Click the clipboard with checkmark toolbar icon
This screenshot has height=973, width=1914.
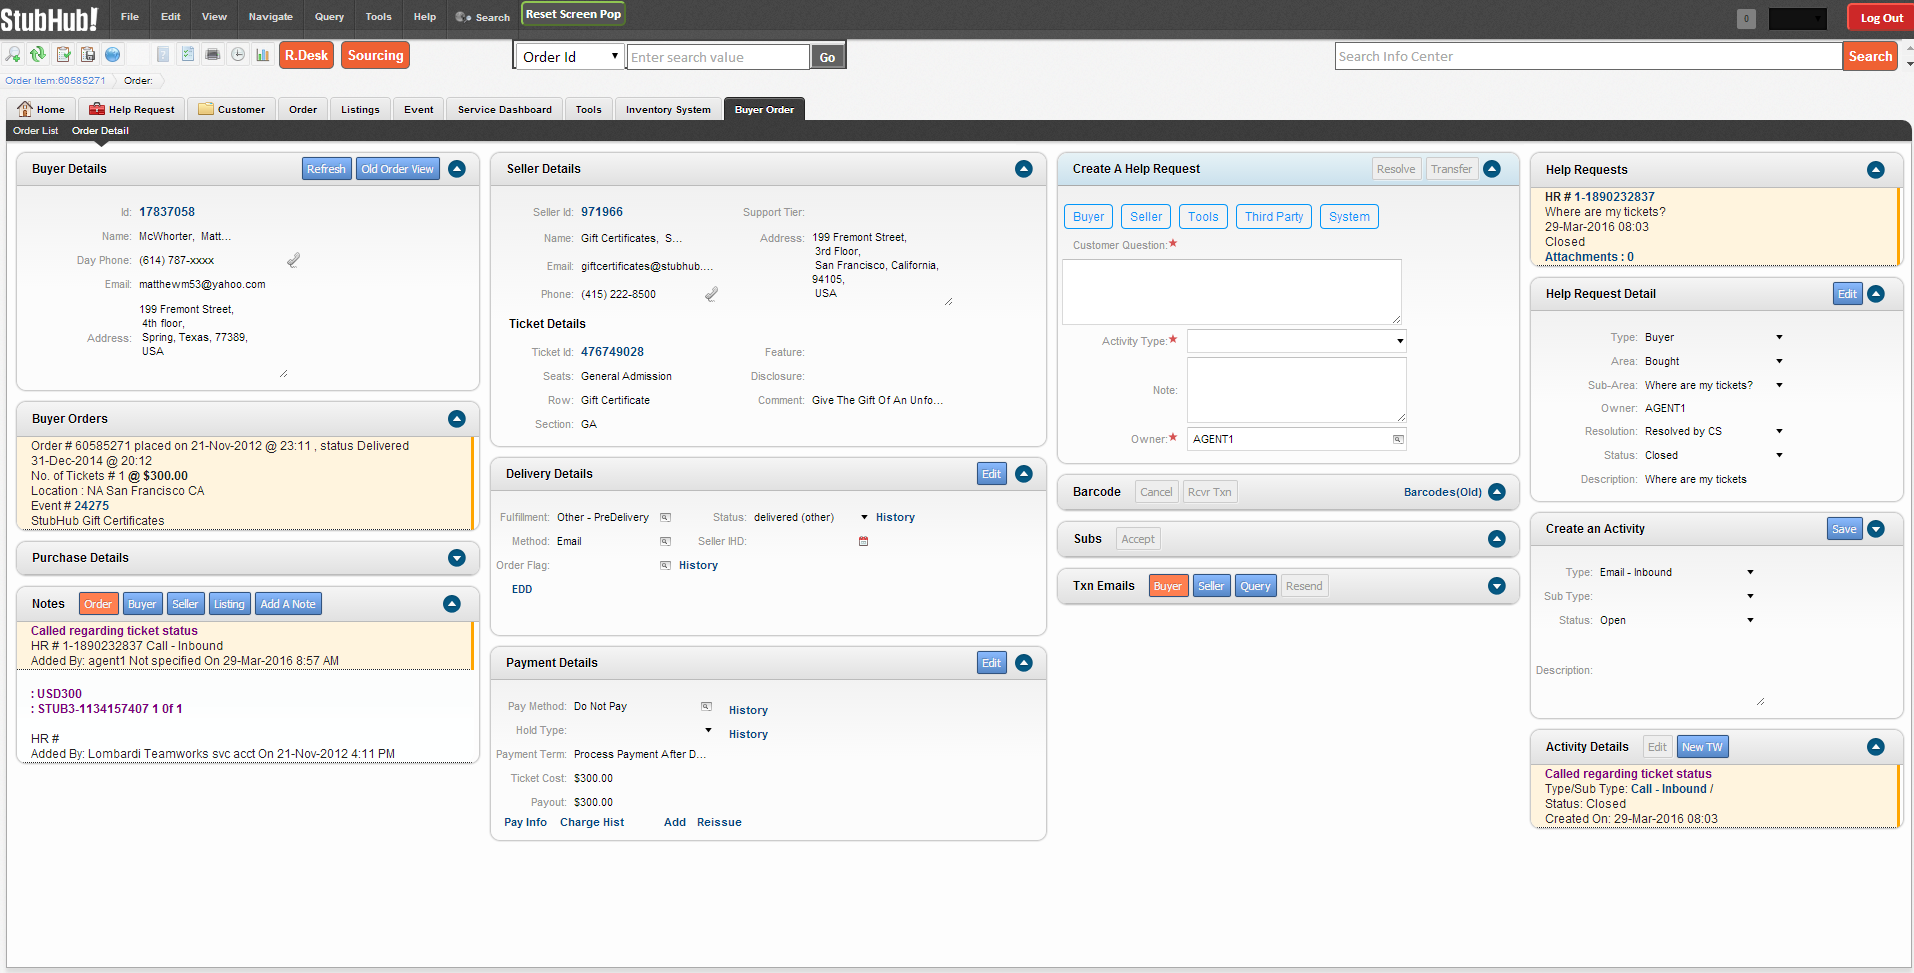[63, 55]
